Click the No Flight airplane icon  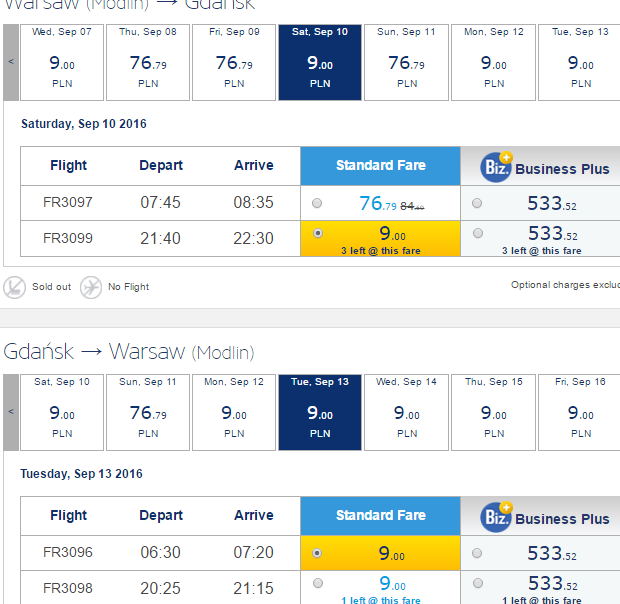click(x=91, y=287)
